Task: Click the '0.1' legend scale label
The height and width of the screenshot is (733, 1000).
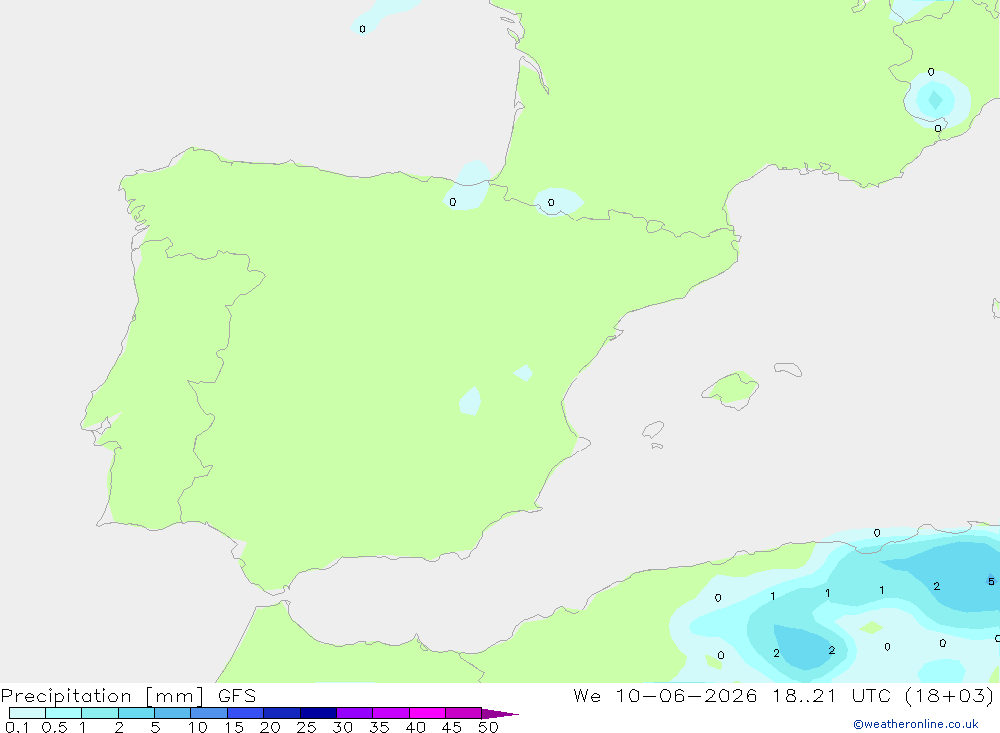Action: pyautogui.click(x=17, y=727)
